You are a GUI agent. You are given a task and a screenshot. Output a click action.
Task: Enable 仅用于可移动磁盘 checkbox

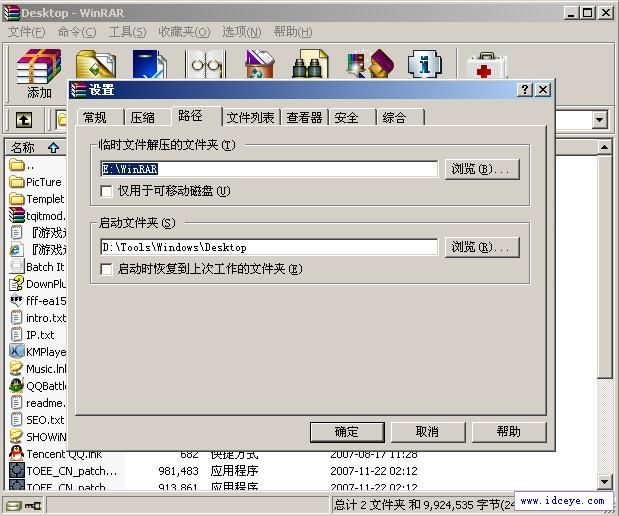[x=106, y=191]
